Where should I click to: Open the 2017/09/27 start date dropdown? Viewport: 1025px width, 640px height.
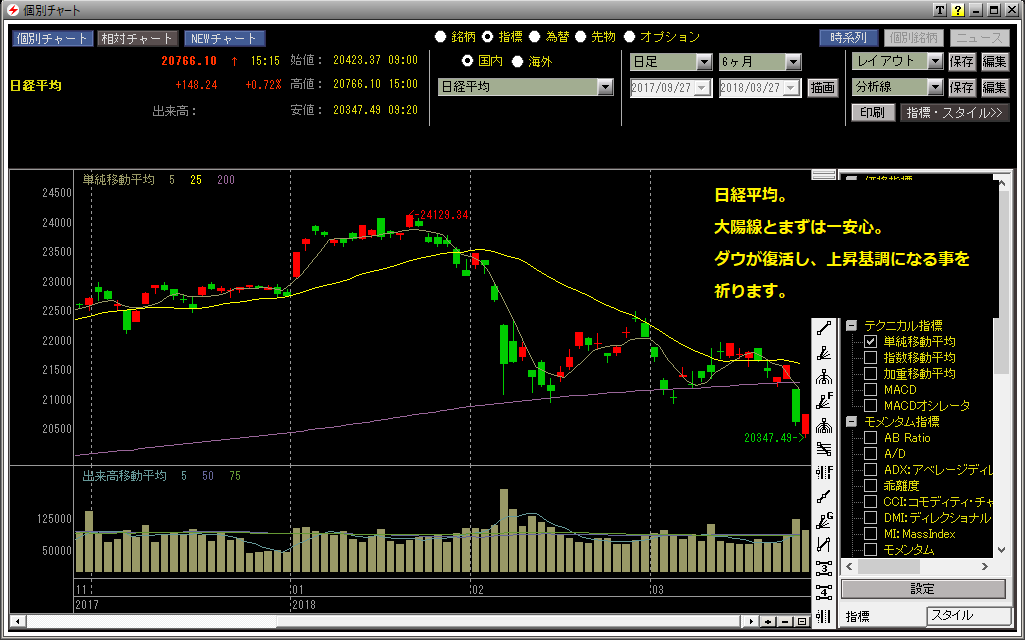click(x=703, y=88)
